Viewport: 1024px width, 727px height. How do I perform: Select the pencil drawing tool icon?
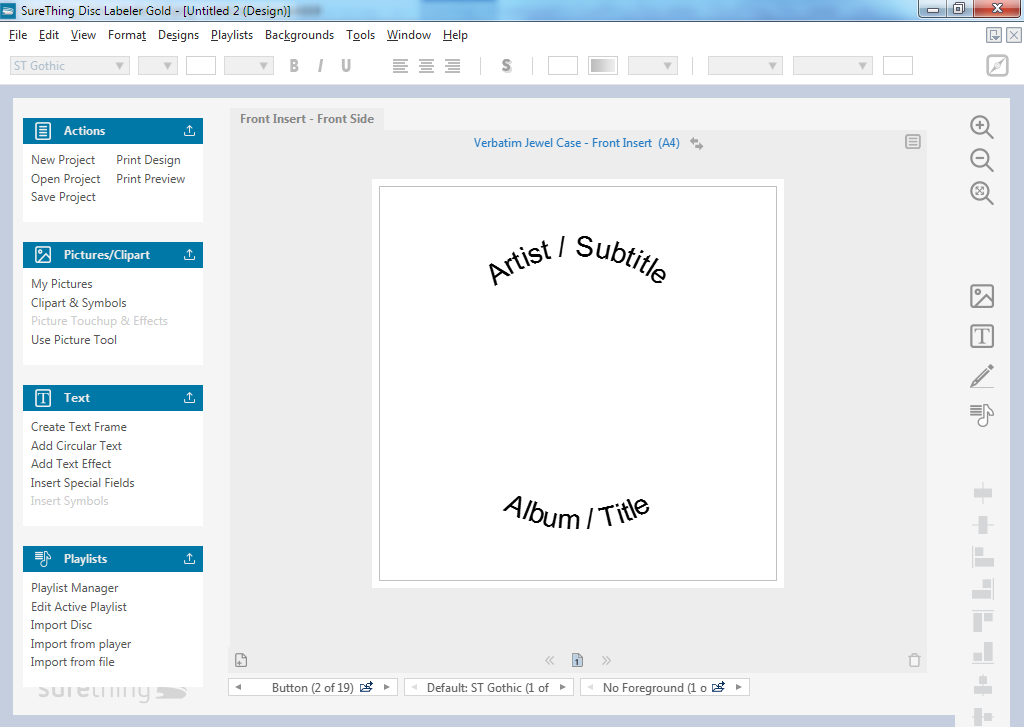[x=982, y=376]
